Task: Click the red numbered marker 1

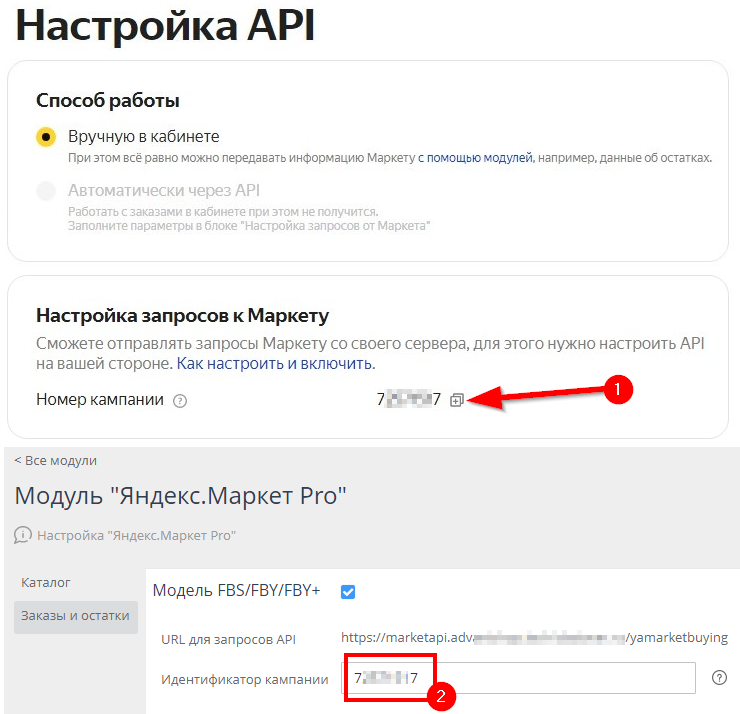Action: click(x=618, y=391)
